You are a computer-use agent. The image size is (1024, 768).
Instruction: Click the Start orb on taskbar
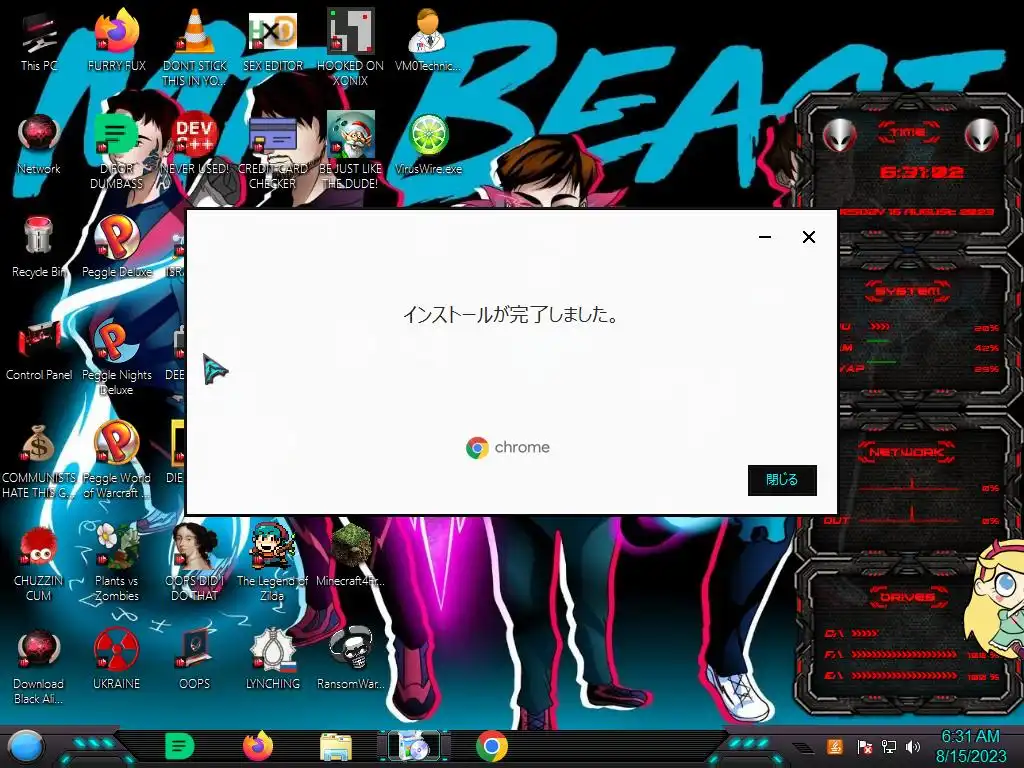[x=25, y=747]
